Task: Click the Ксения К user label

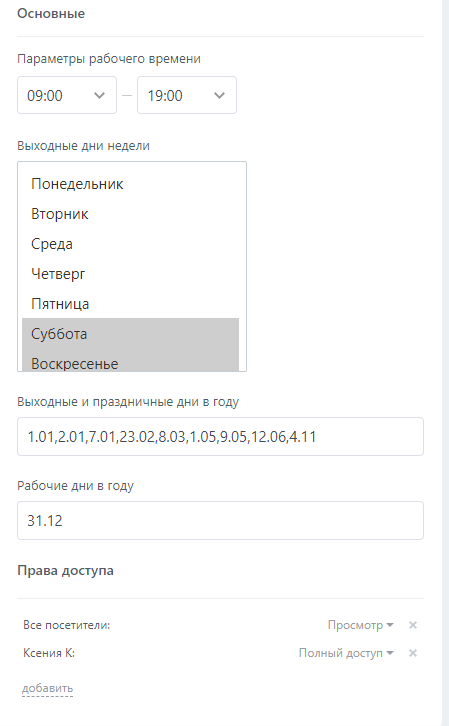Action: pyautogui.click(x=49, y=653)
